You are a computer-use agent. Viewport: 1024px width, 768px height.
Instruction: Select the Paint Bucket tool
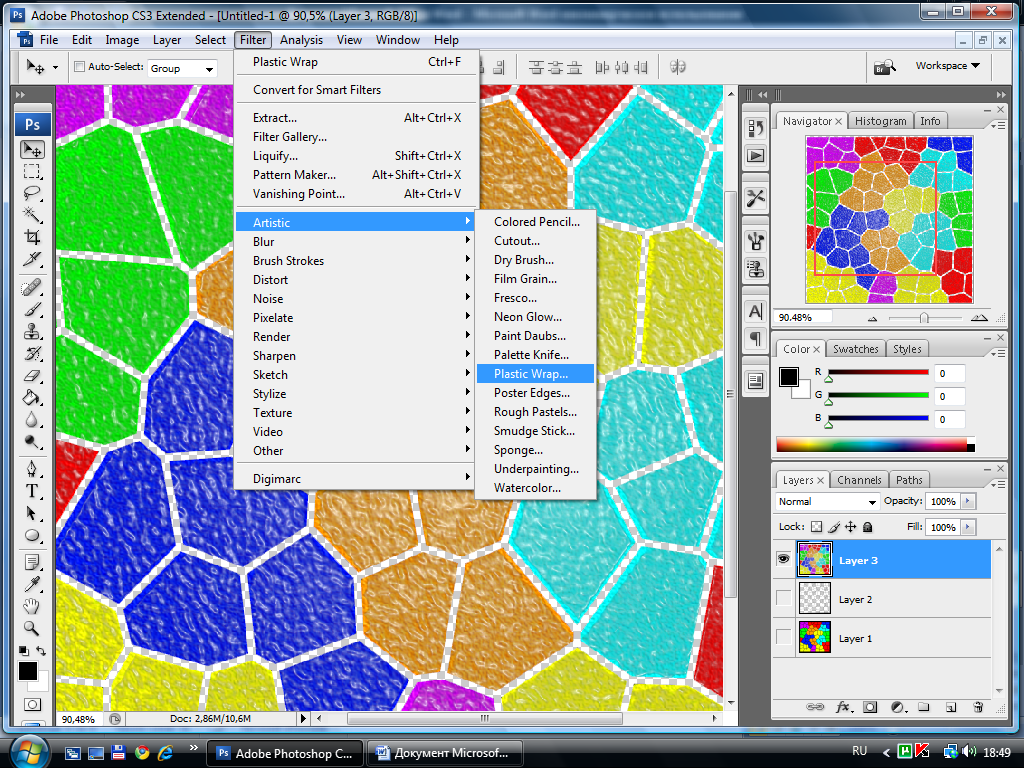[x=32, y=398]
